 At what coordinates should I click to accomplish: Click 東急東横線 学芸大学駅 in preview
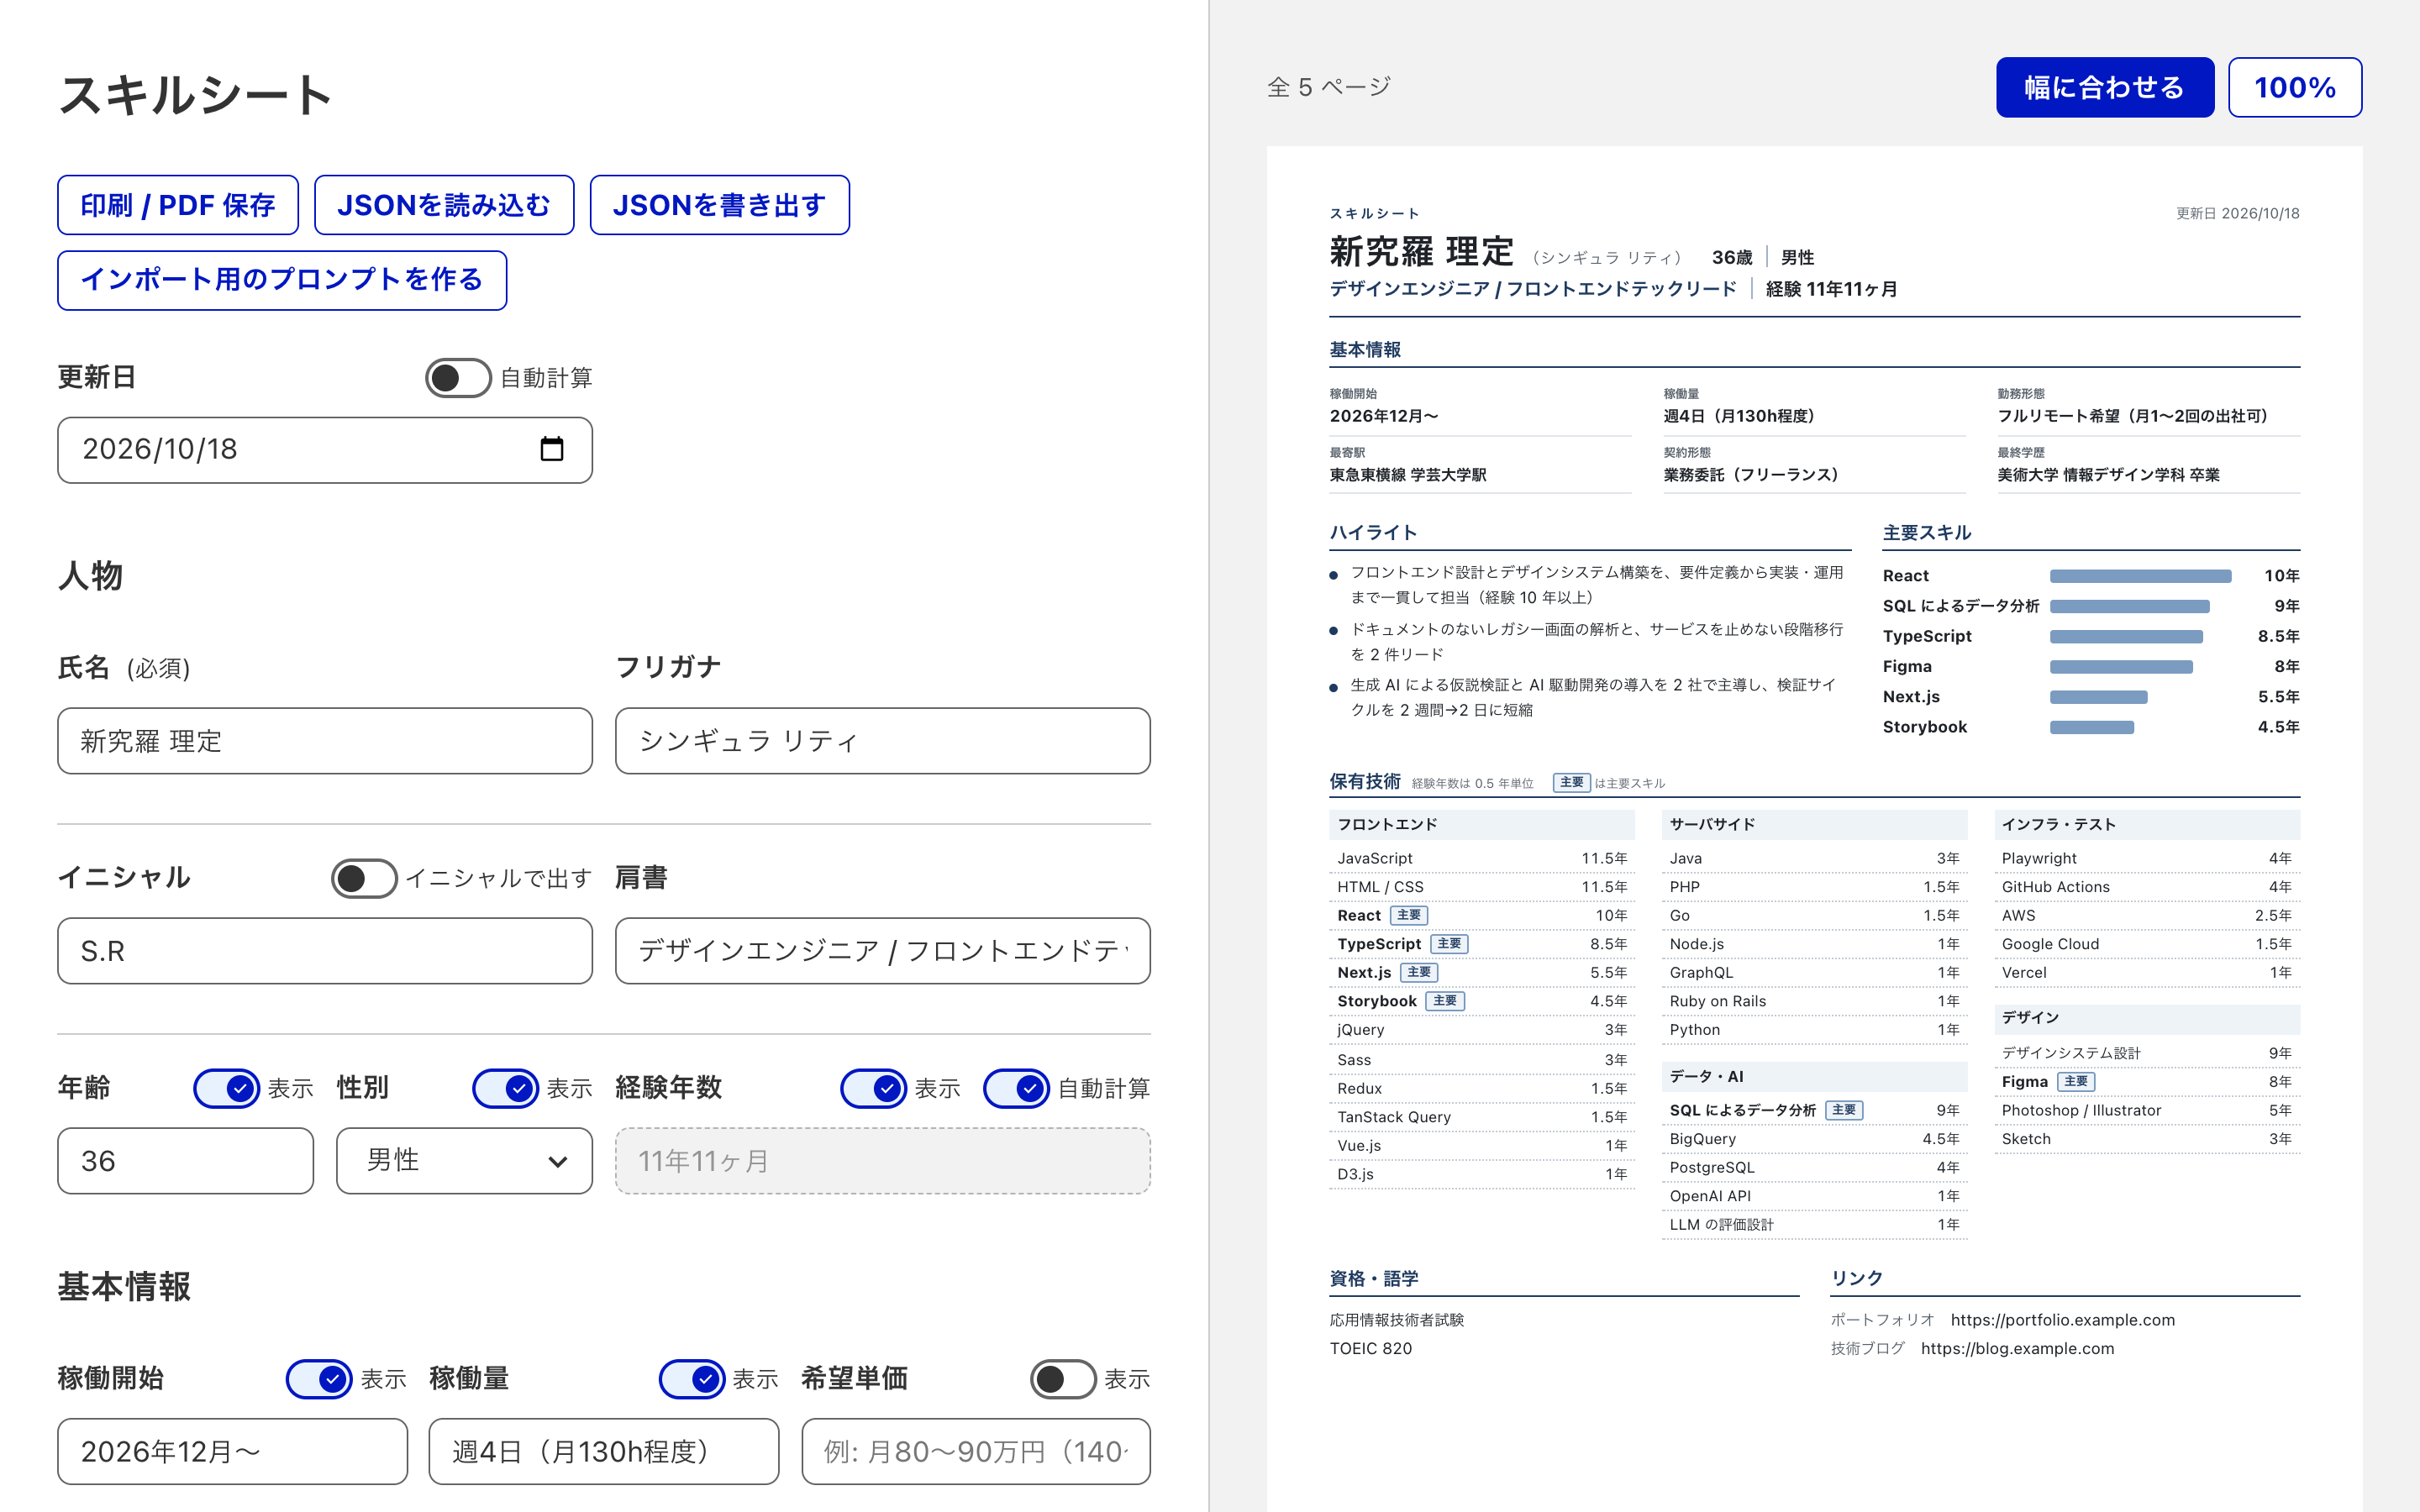pyautogui.click(x=1408, y=475)
